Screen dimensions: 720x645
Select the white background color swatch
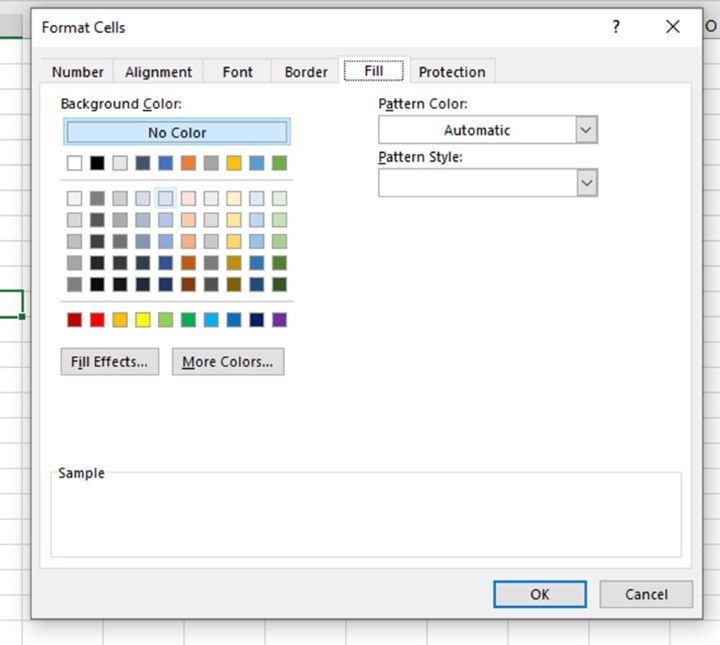click(75, 163)
